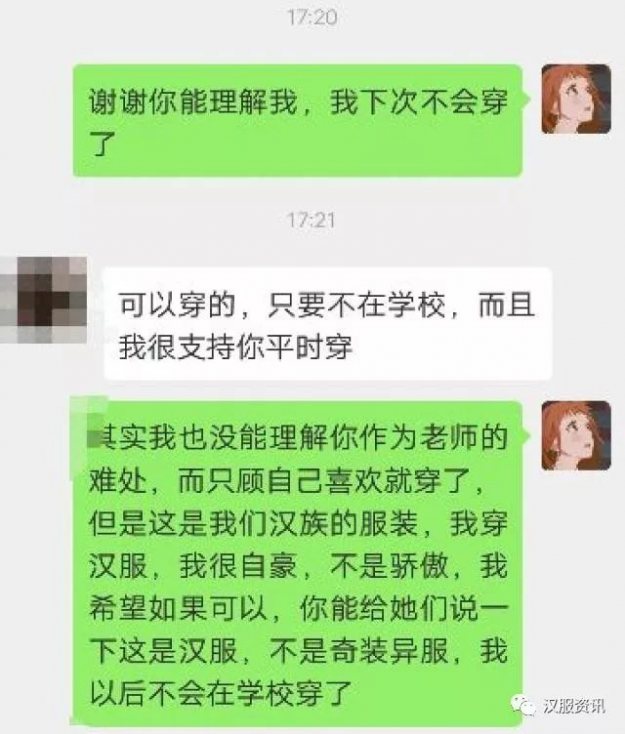Click the WeChat logo in the watermark

[523, 705]
